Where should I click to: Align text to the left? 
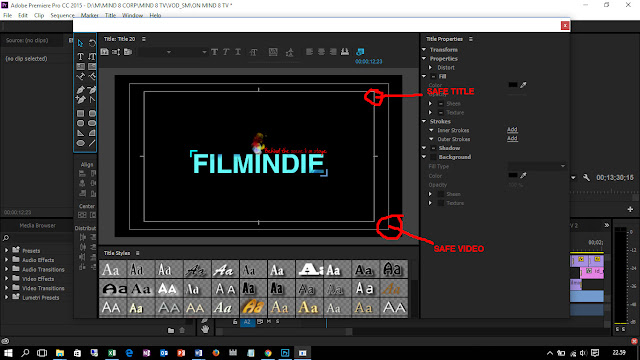click(309, 52)
